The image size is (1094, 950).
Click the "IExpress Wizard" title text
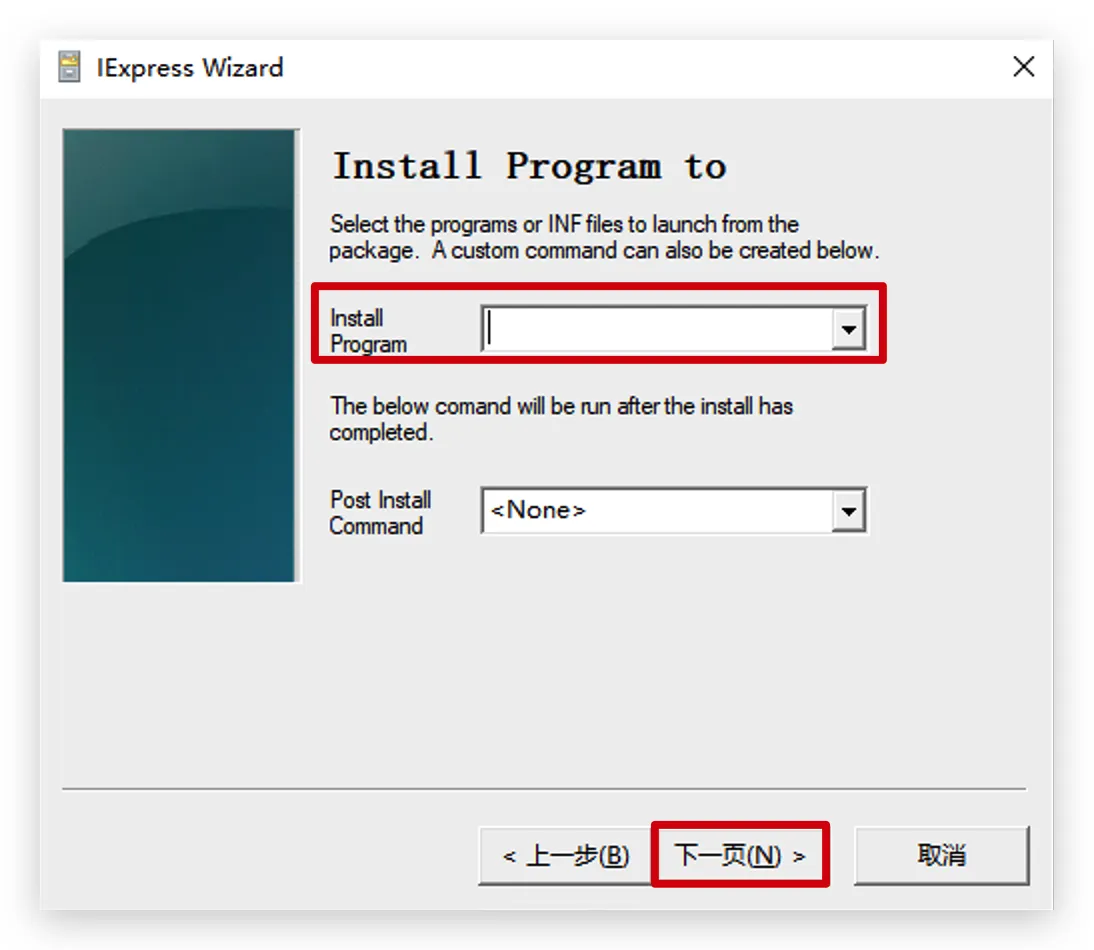190,68
